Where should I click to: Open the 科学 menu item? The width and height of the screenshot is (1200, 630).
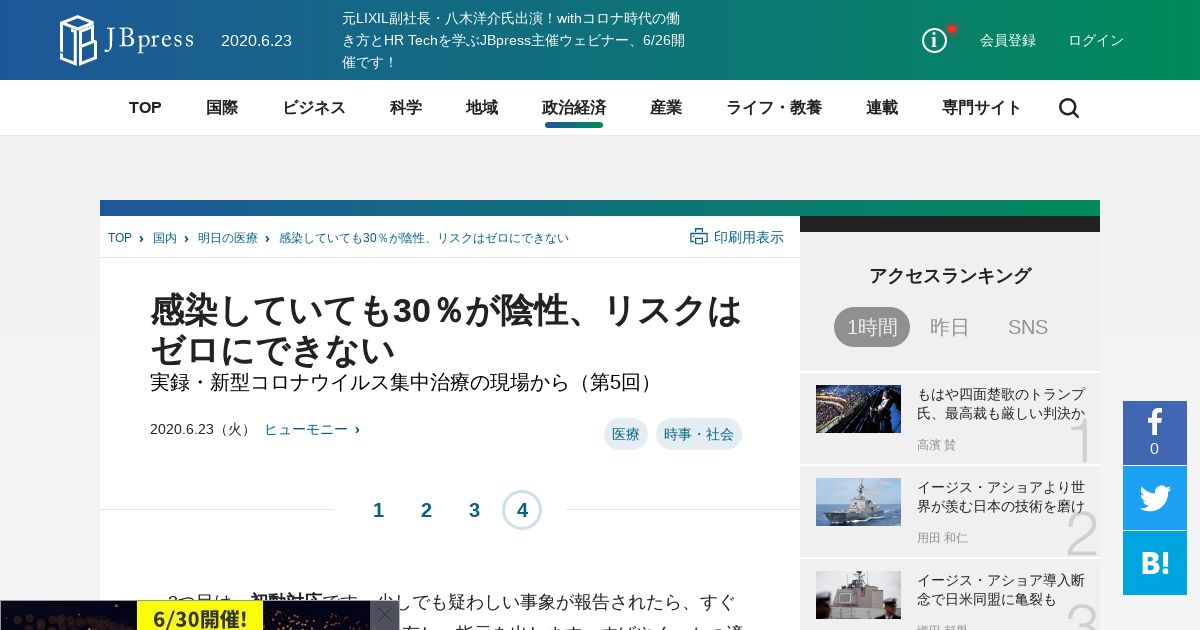[406, 108]
